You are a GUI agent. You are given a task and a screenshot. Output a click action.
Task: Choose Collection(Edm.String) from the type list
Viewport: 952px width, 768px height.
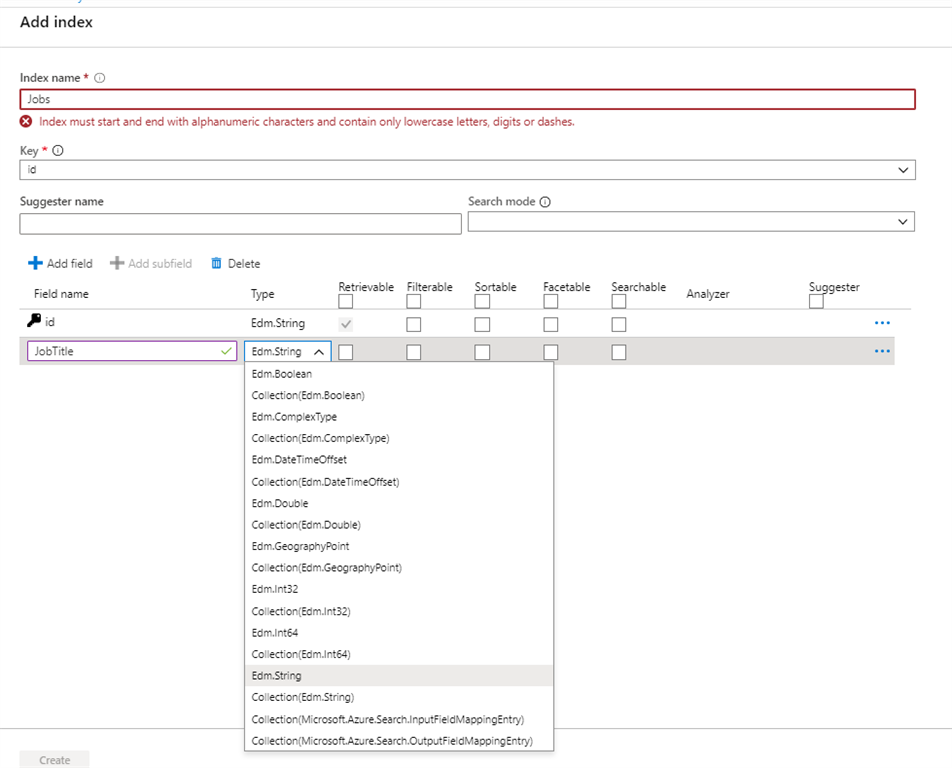point(302,697)
